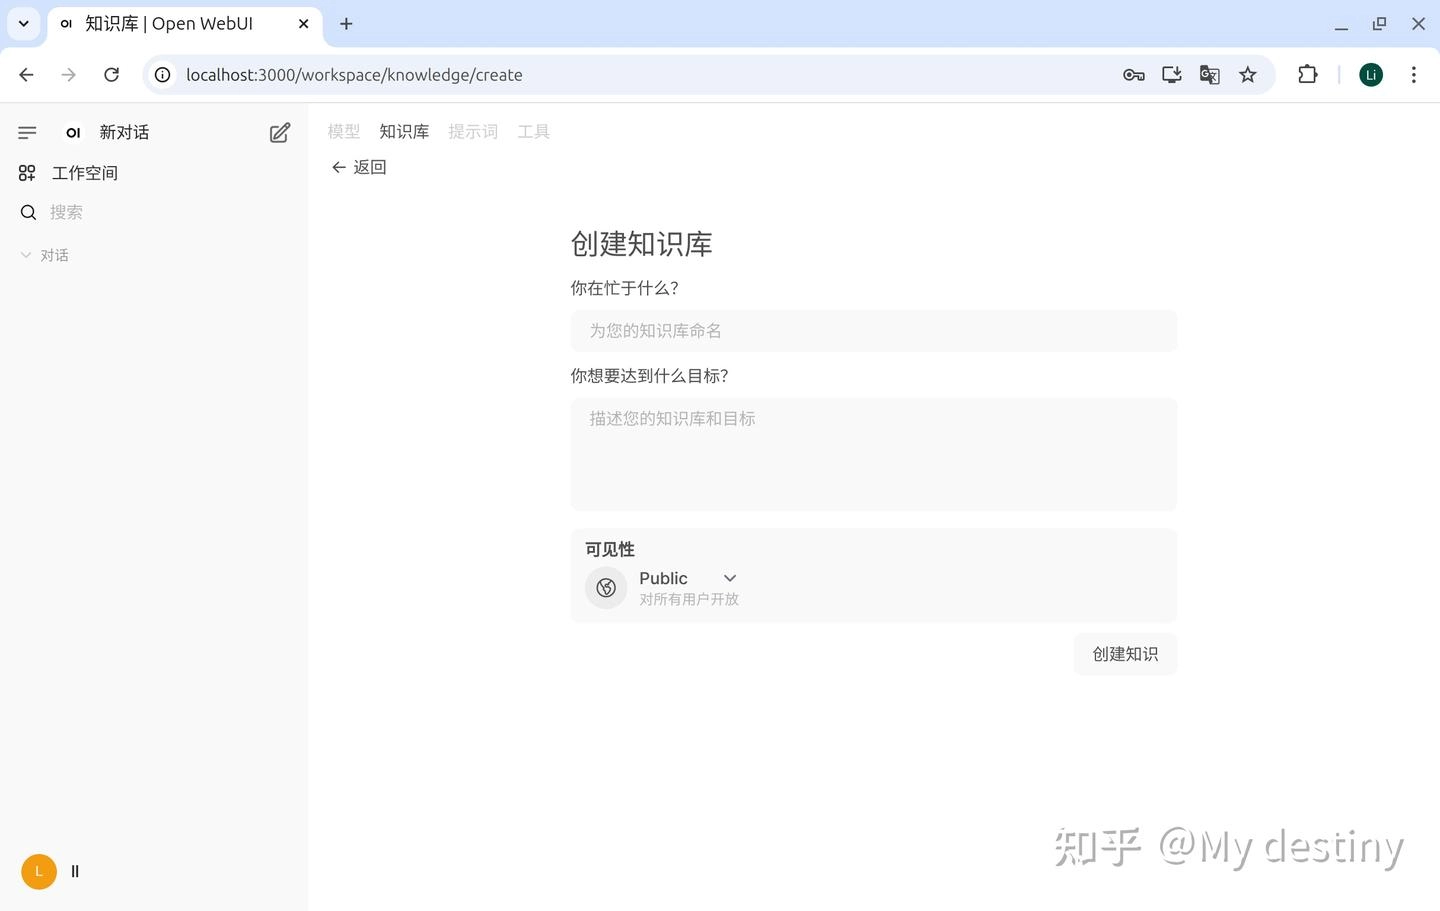
Task: Focus the knowledge base name field
Action: 873,331
